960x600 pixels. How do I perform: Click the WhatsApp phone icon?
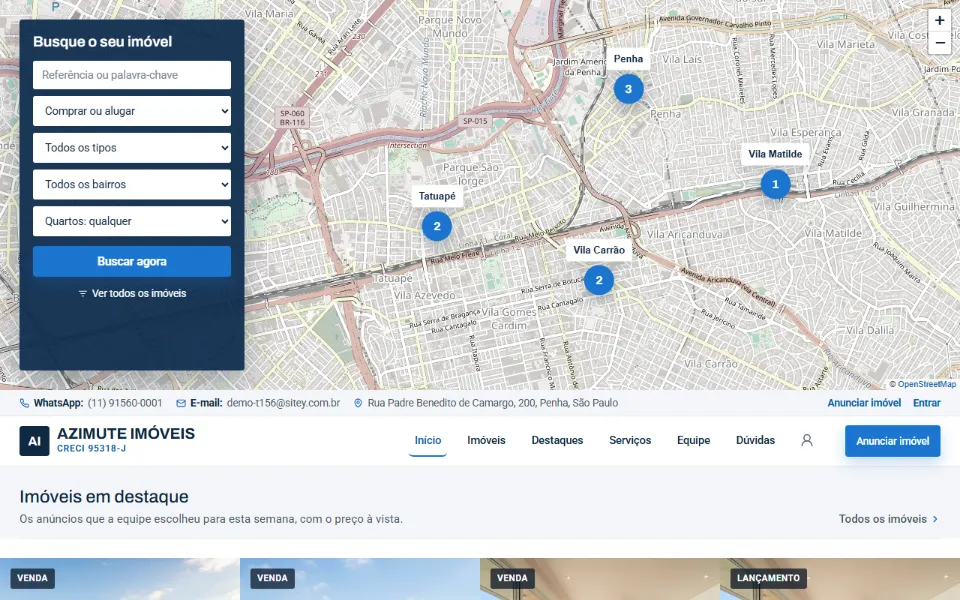pyautogui.click(x=24, y=403)
